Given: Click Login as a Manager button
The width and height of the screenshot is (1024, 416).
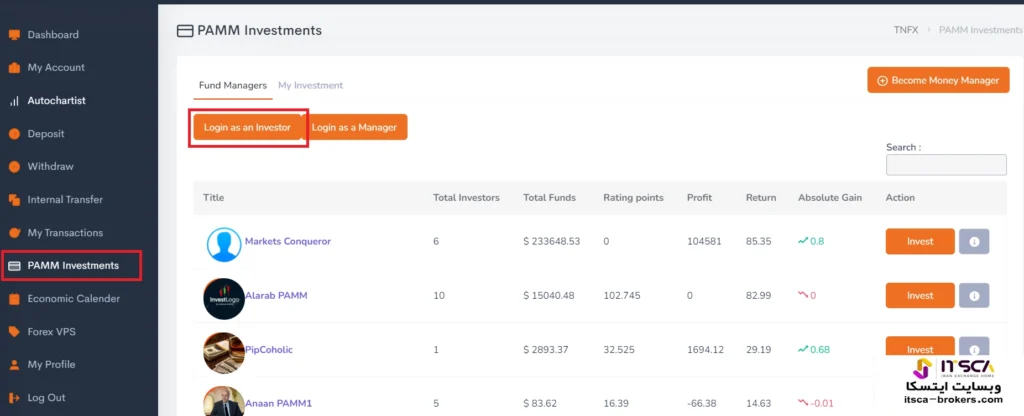Looking at the screenshot, I should click(356, 127).
